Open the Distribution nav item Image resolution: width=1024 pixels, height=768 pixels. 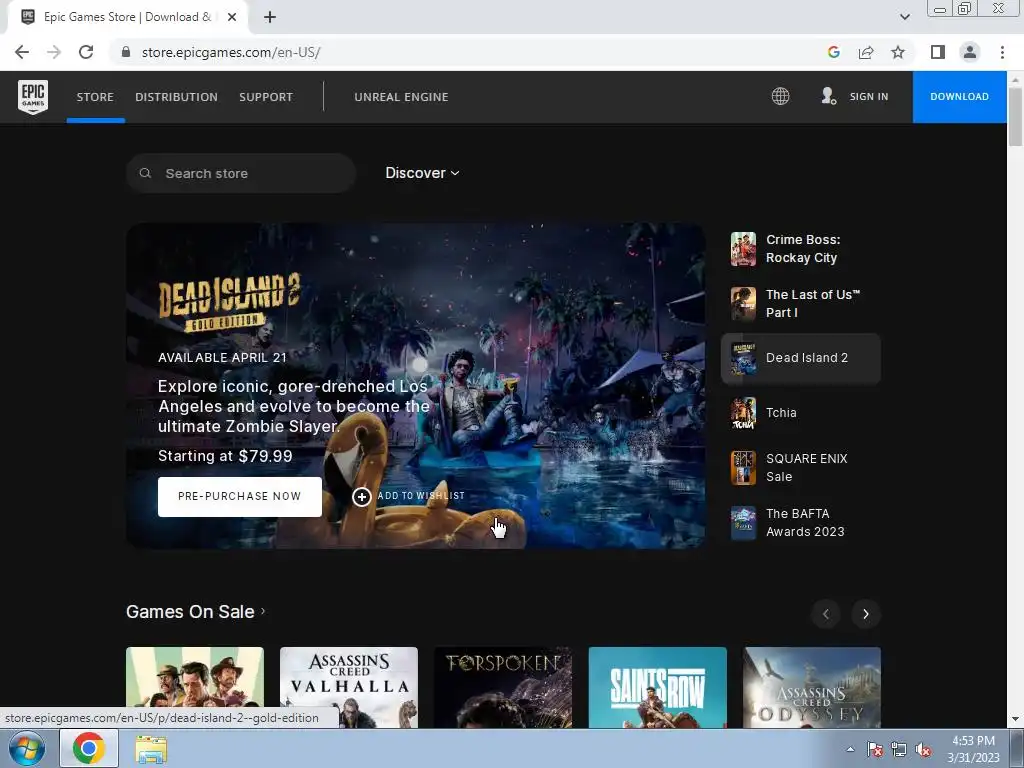click(x=176, y=97)
